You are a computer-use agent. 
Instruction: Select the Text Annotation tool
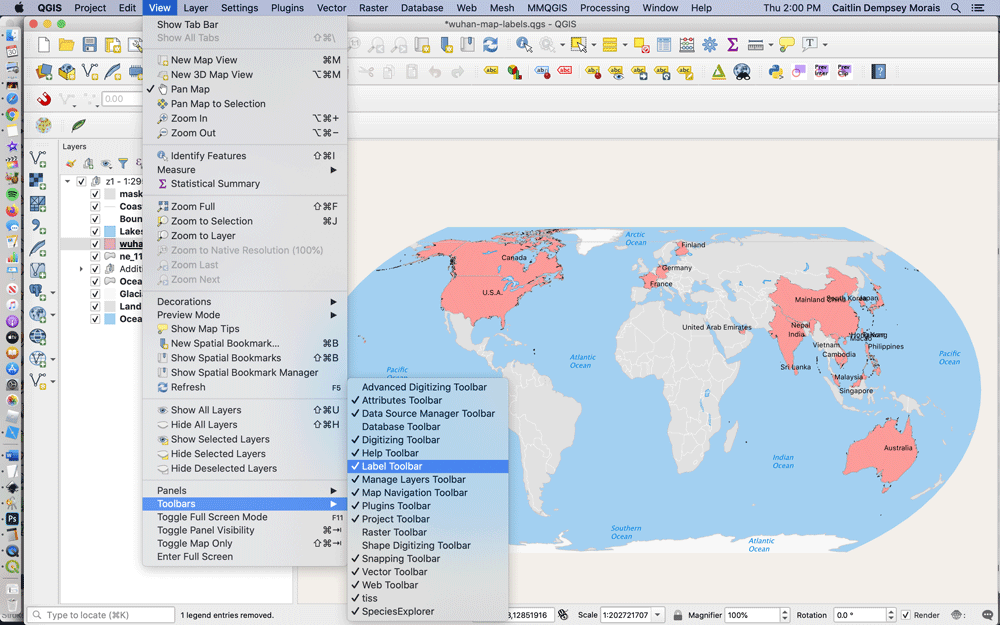[809, 44]
